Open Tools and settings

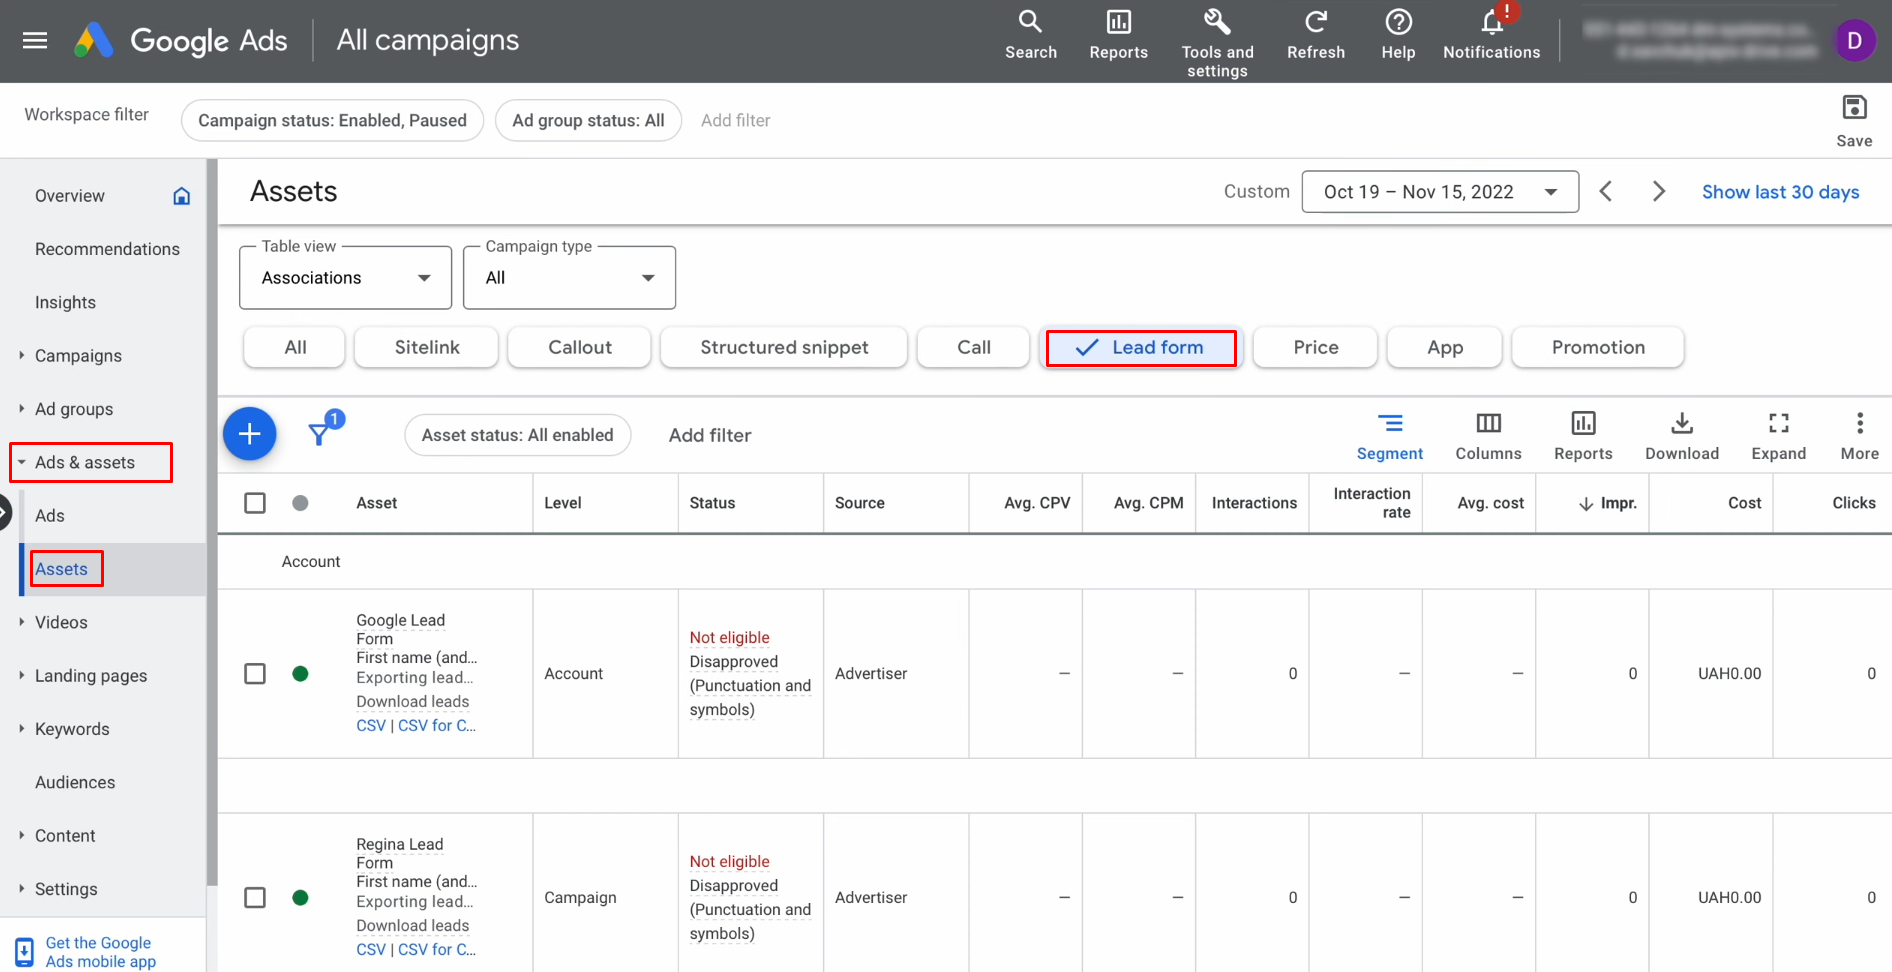click(1217, 44)
